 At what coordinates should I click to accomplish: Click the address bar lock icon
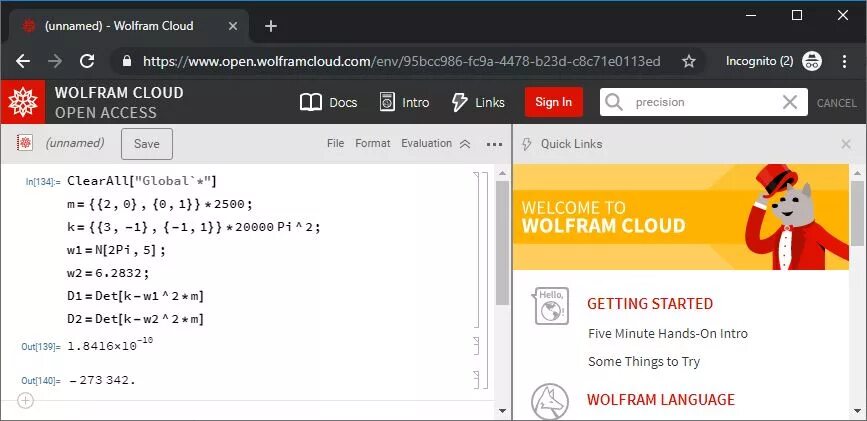127,61
